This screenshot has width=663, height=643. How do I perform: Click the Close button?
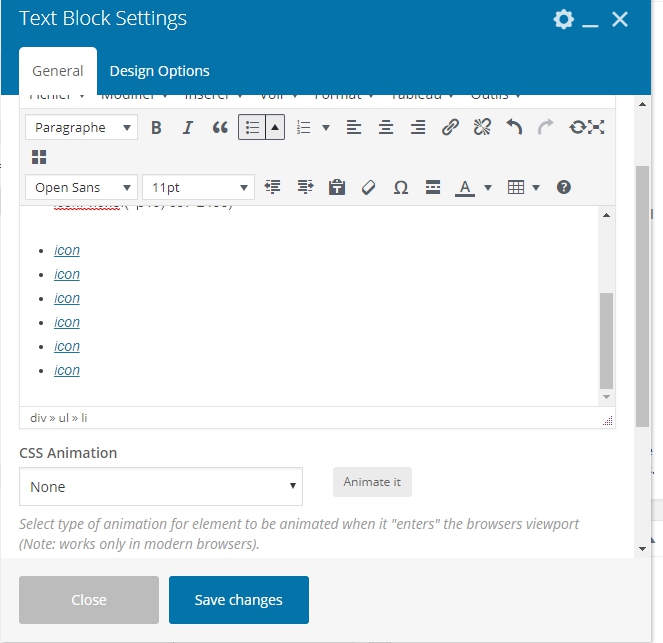89,599
